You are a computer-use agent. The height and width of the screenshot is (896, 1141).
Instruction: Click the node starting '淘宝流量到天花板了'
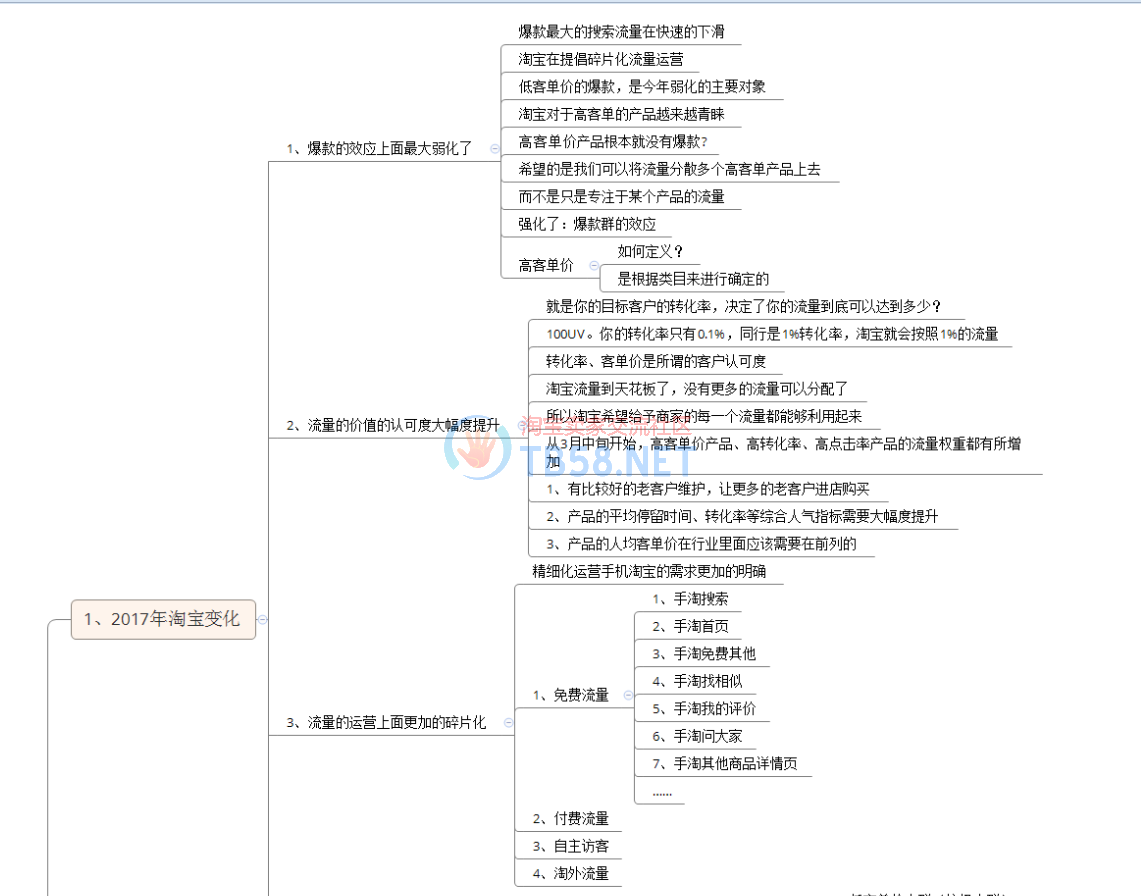point(696,389)
